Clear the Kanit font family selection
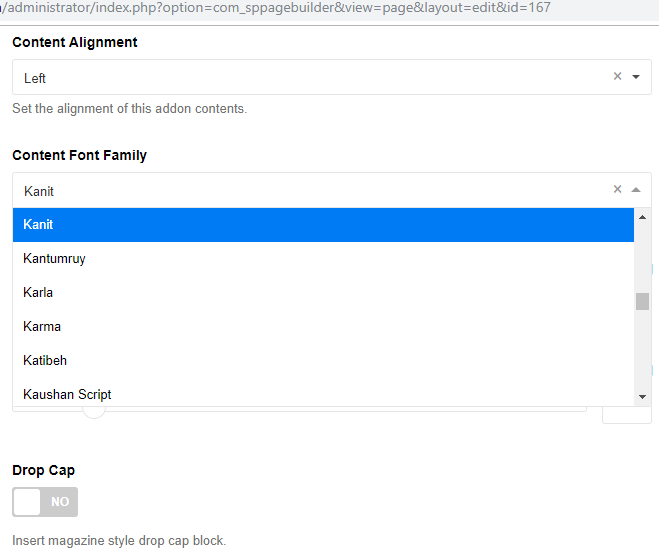Image resolution: width=659 pixels, height=559 pixels. [x=617, y=190]
